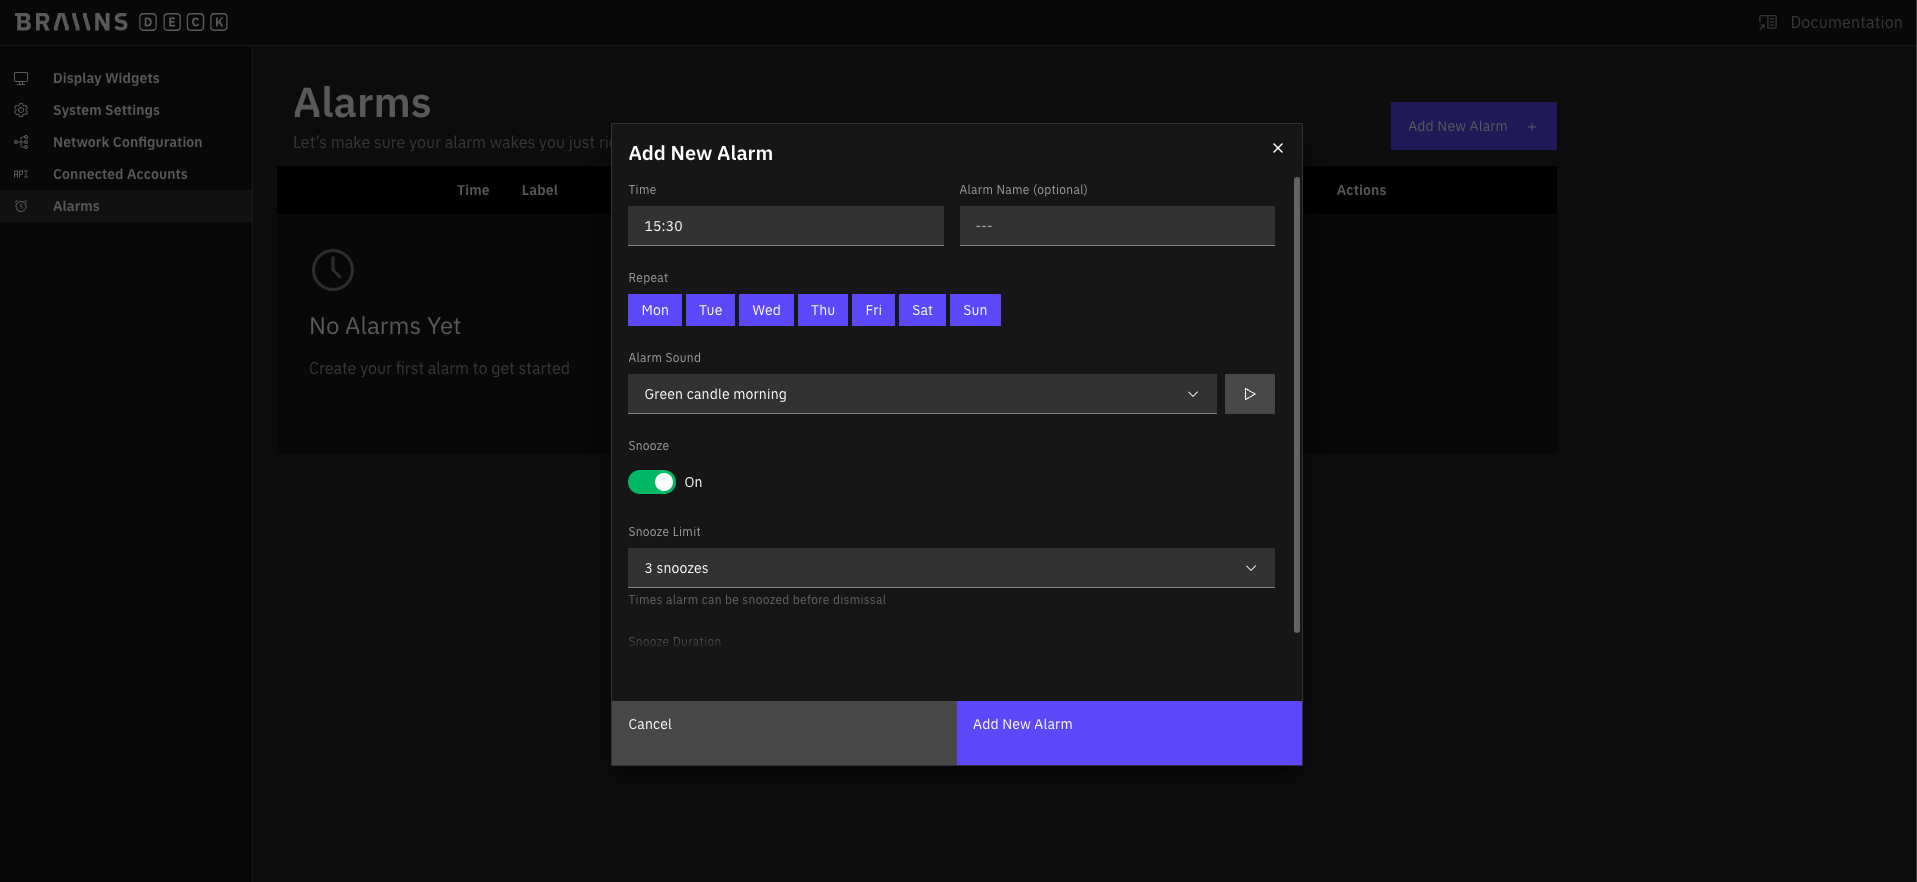Close the Add New Alarm dialog
The image size is (1917, 882).
click(x=1277, y=148)
